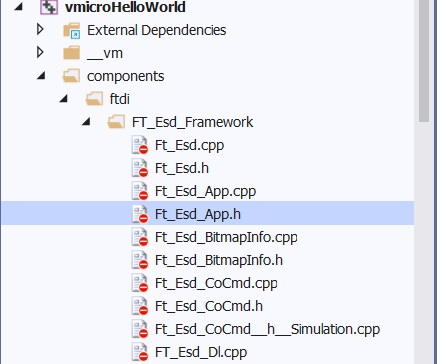Screen dimensions: 440x364
Task: Click the Ft_Esd_CoCmd.cpp file icon
Action: coord(140,283)
